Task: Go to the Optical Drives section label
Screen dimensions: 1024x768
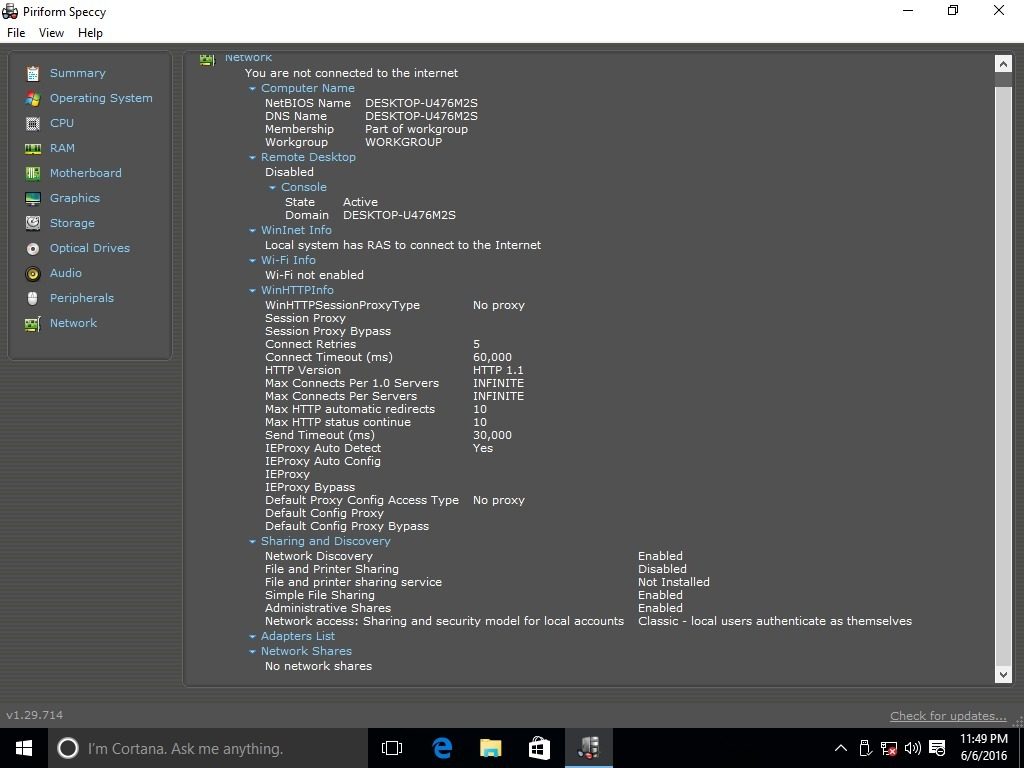Action: (x=89, y=248)
